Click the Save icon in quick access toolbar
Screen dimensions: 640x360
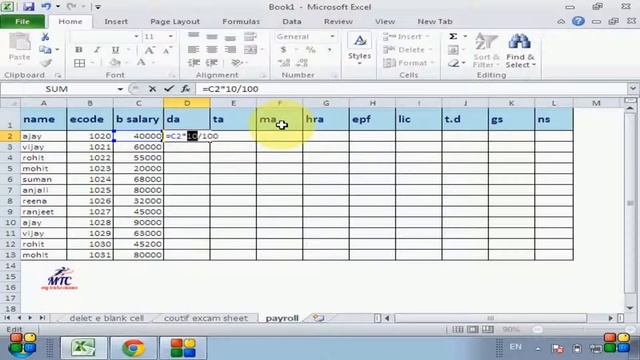pyautogui.click(x=28, y=7)
